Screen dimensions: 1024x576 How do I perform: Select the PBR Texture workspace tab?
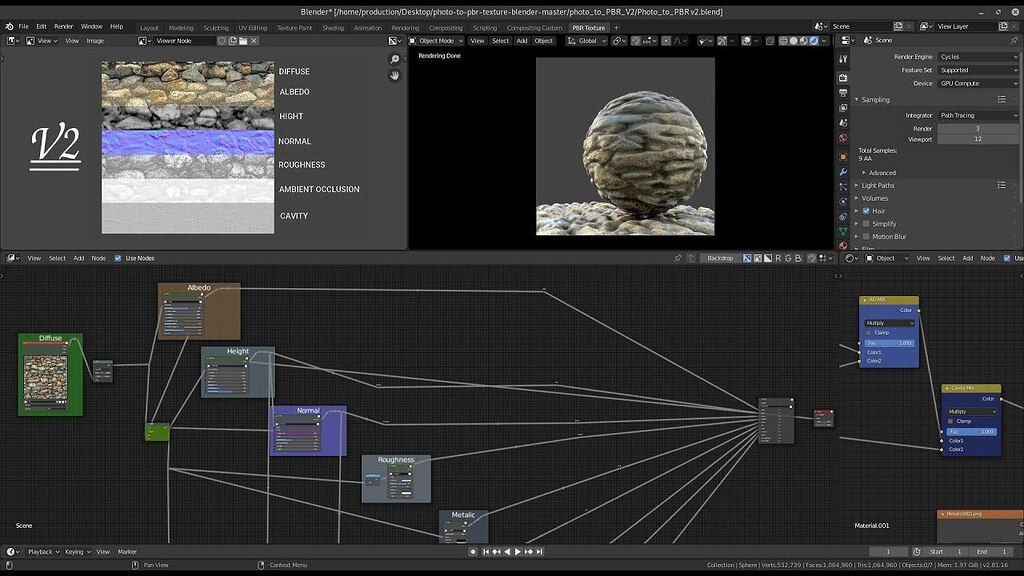[x=588, y=28]
